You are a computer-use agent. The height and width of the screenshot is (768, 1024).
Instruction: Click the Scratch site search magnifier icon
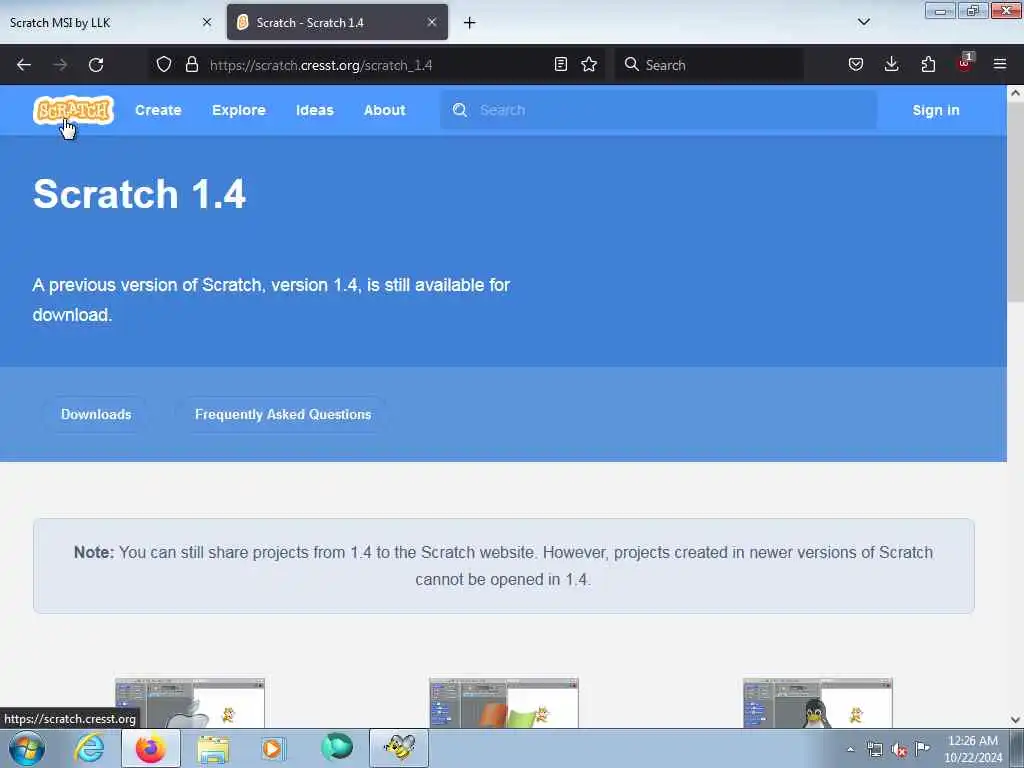pos(460,110)
